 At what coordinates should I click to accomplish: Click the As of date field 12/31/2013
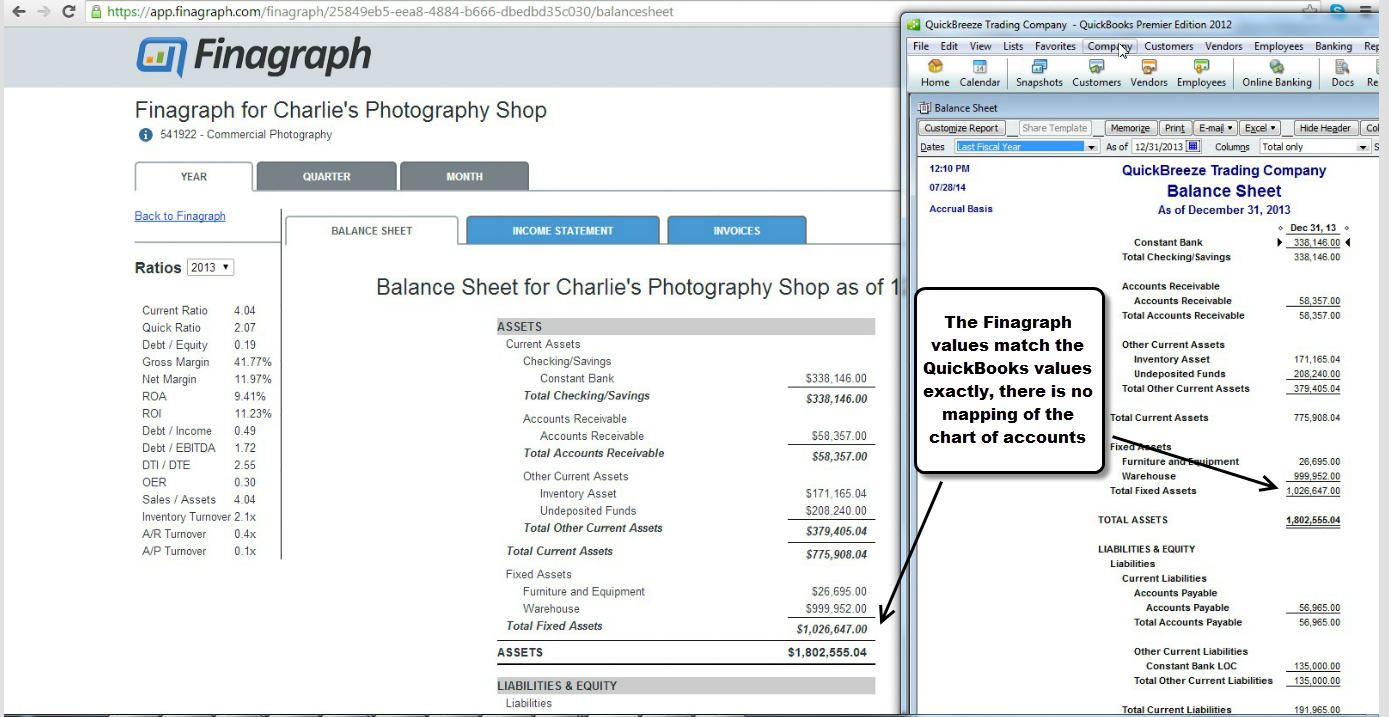(x=1158, y=147)
